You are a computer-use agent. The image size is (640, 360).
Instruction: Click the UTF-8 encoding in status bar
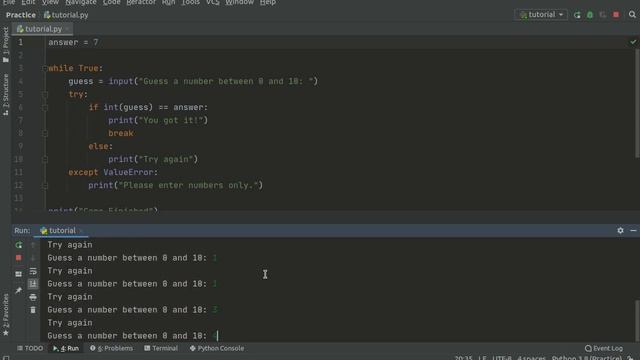point(502,358)
